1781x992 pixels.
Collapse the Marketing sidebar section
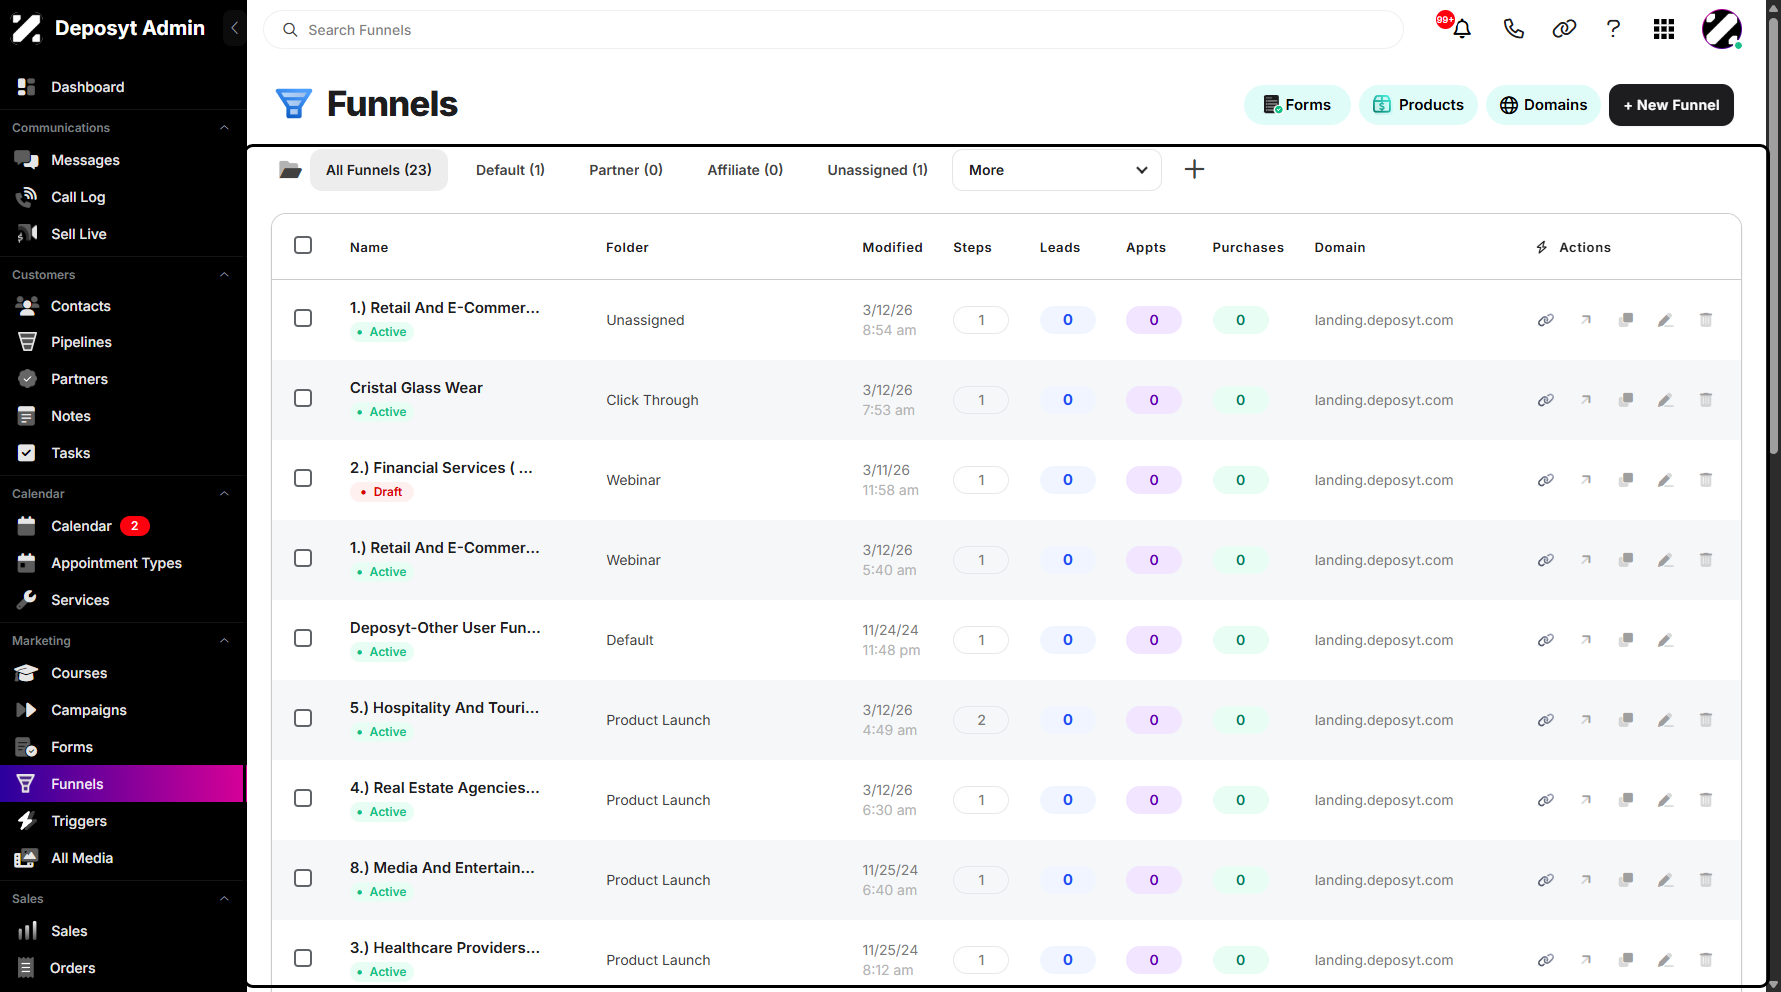point(224,641)
